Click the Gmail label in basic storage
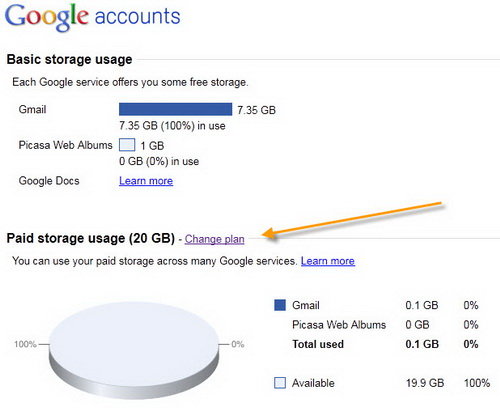This screenshot has width=500, height=412. [x=32, y=109]
